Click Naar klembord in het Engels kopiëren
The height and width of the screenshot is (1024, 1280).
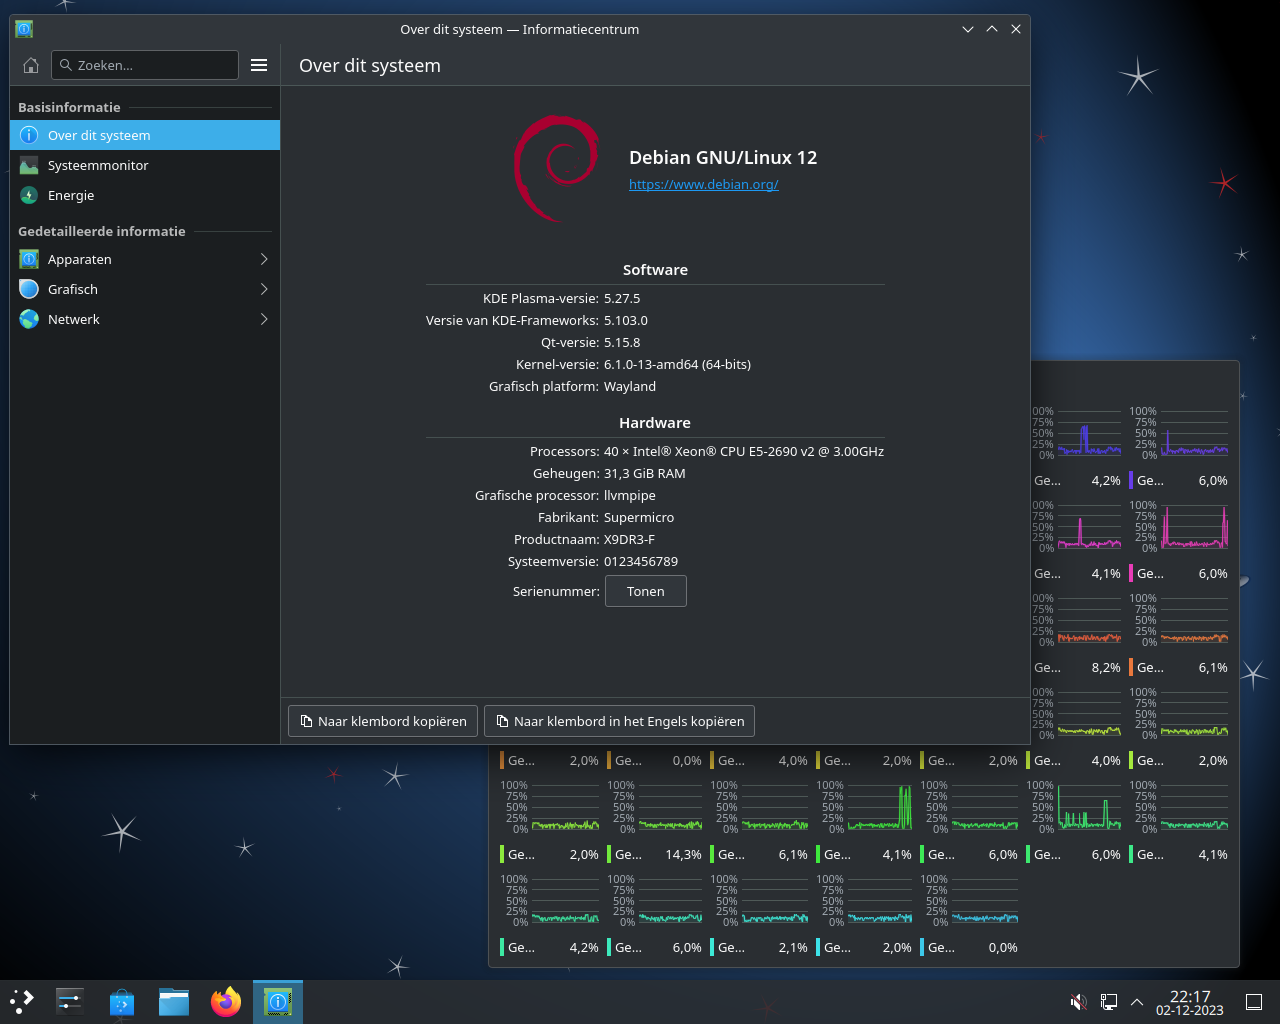[620, 721]
